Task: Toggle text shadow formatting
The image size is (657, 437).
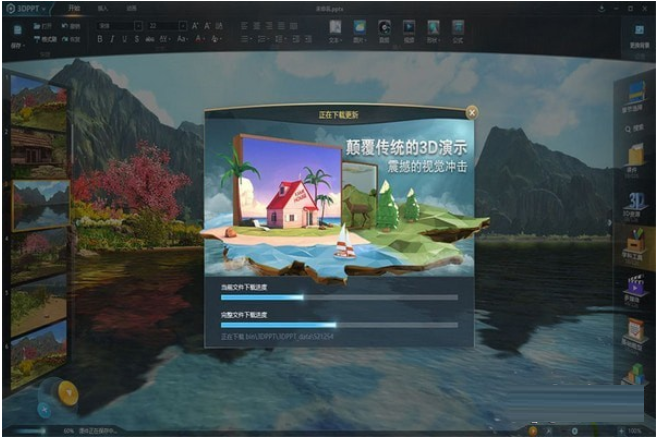Action: coord(137,39)
